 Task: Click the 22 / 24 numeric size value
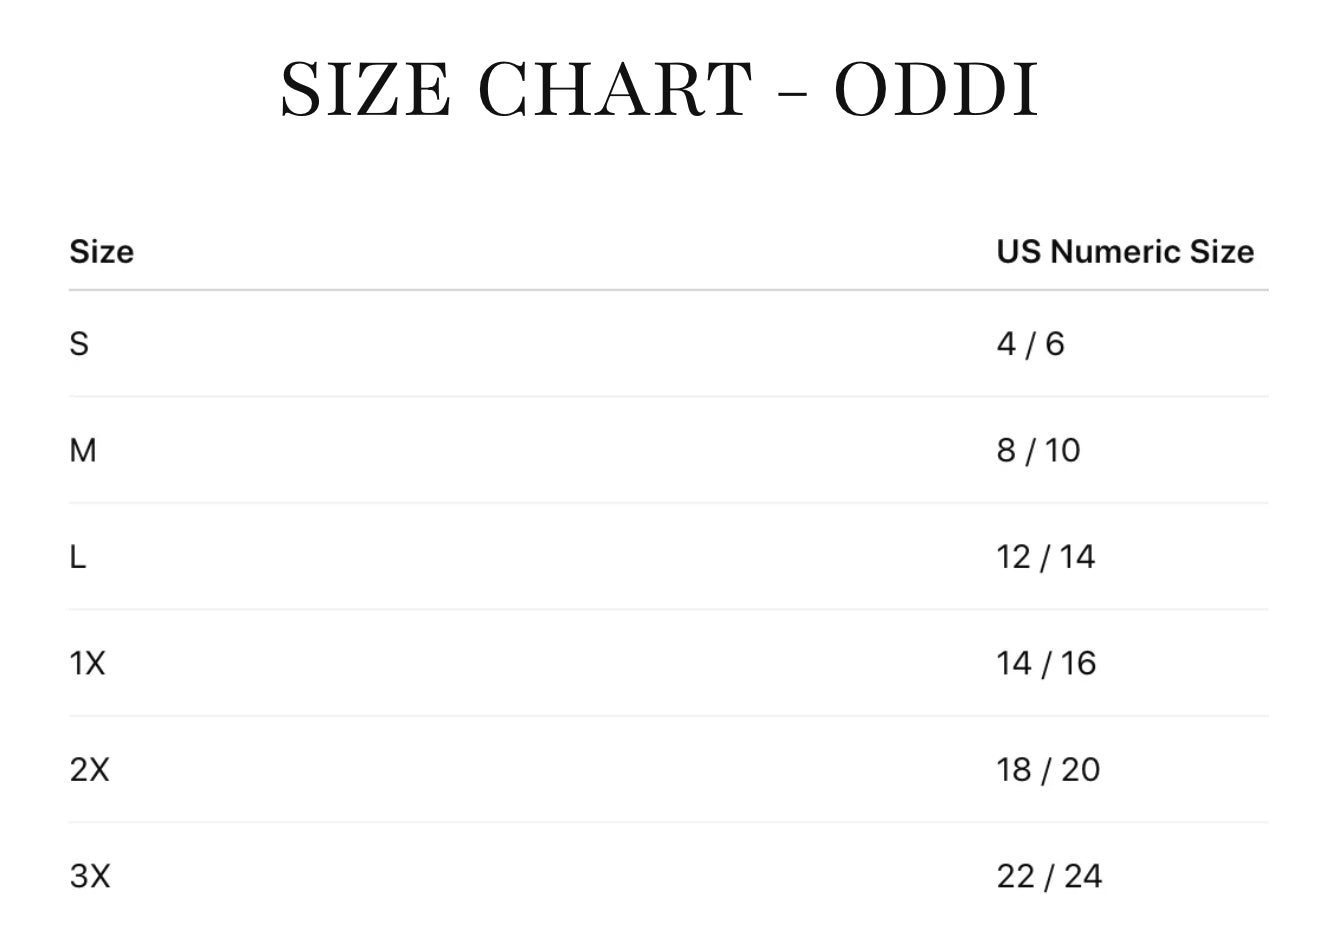point(1049,876)
